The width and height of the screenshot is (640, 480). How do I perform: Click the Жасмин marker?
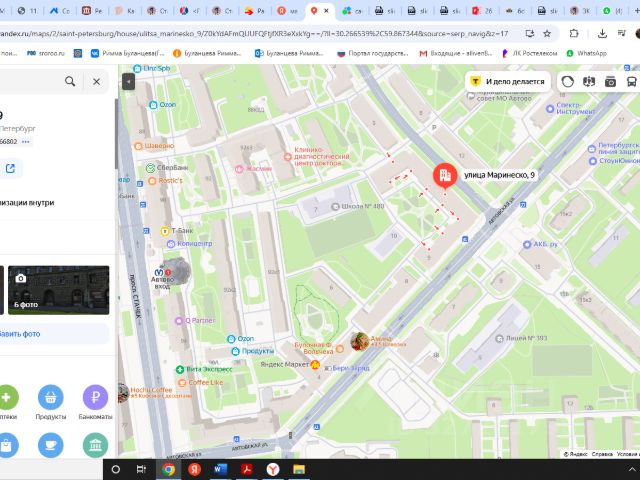(x=239, y=169)
